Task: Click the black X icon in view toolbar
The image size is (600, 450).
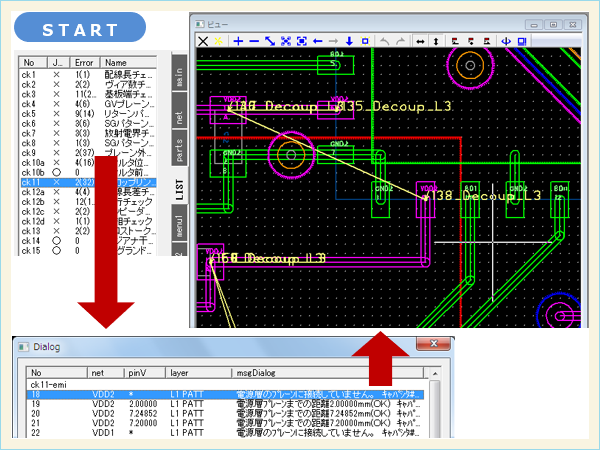Action: click(203, 41)
